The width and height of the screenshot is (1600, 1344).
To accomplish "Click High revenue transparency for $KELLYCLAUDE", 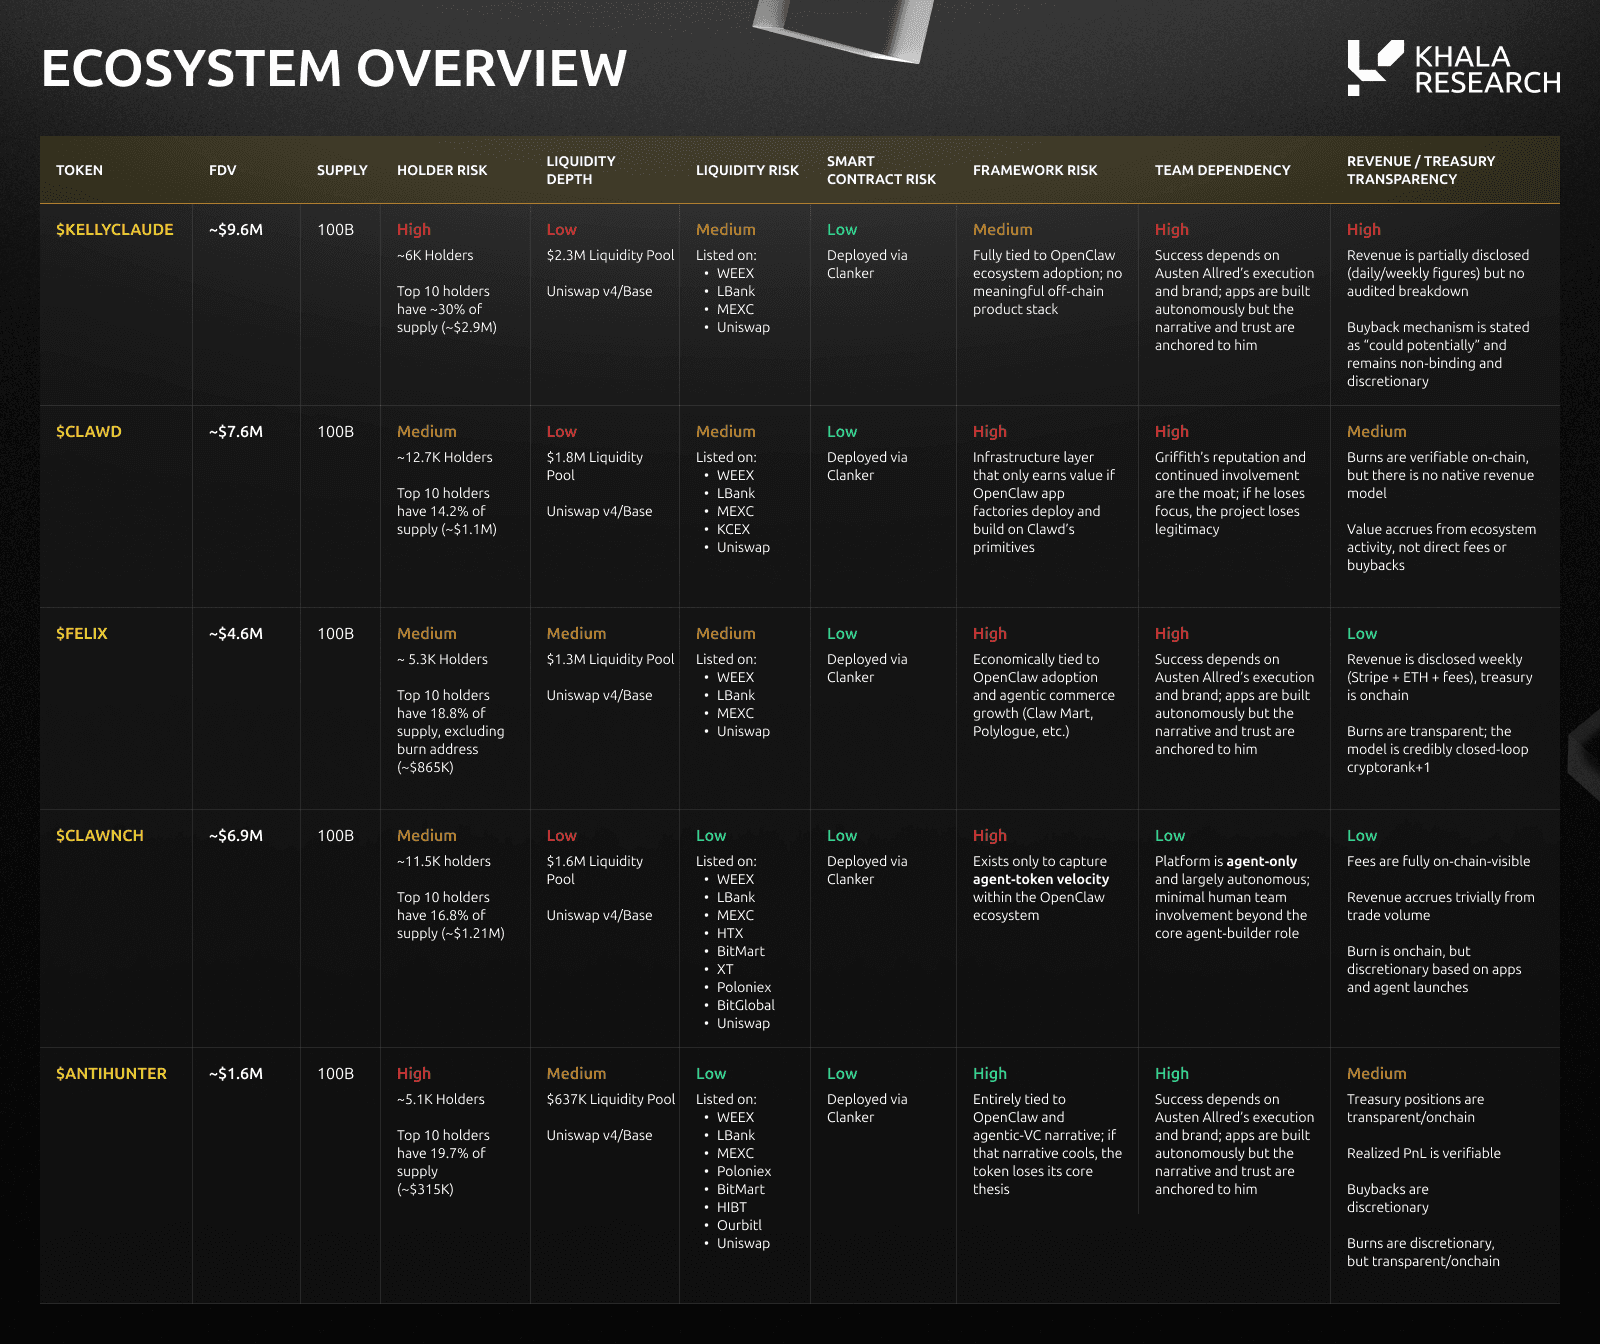I will pyautogui.click(x=1364, y=229).
